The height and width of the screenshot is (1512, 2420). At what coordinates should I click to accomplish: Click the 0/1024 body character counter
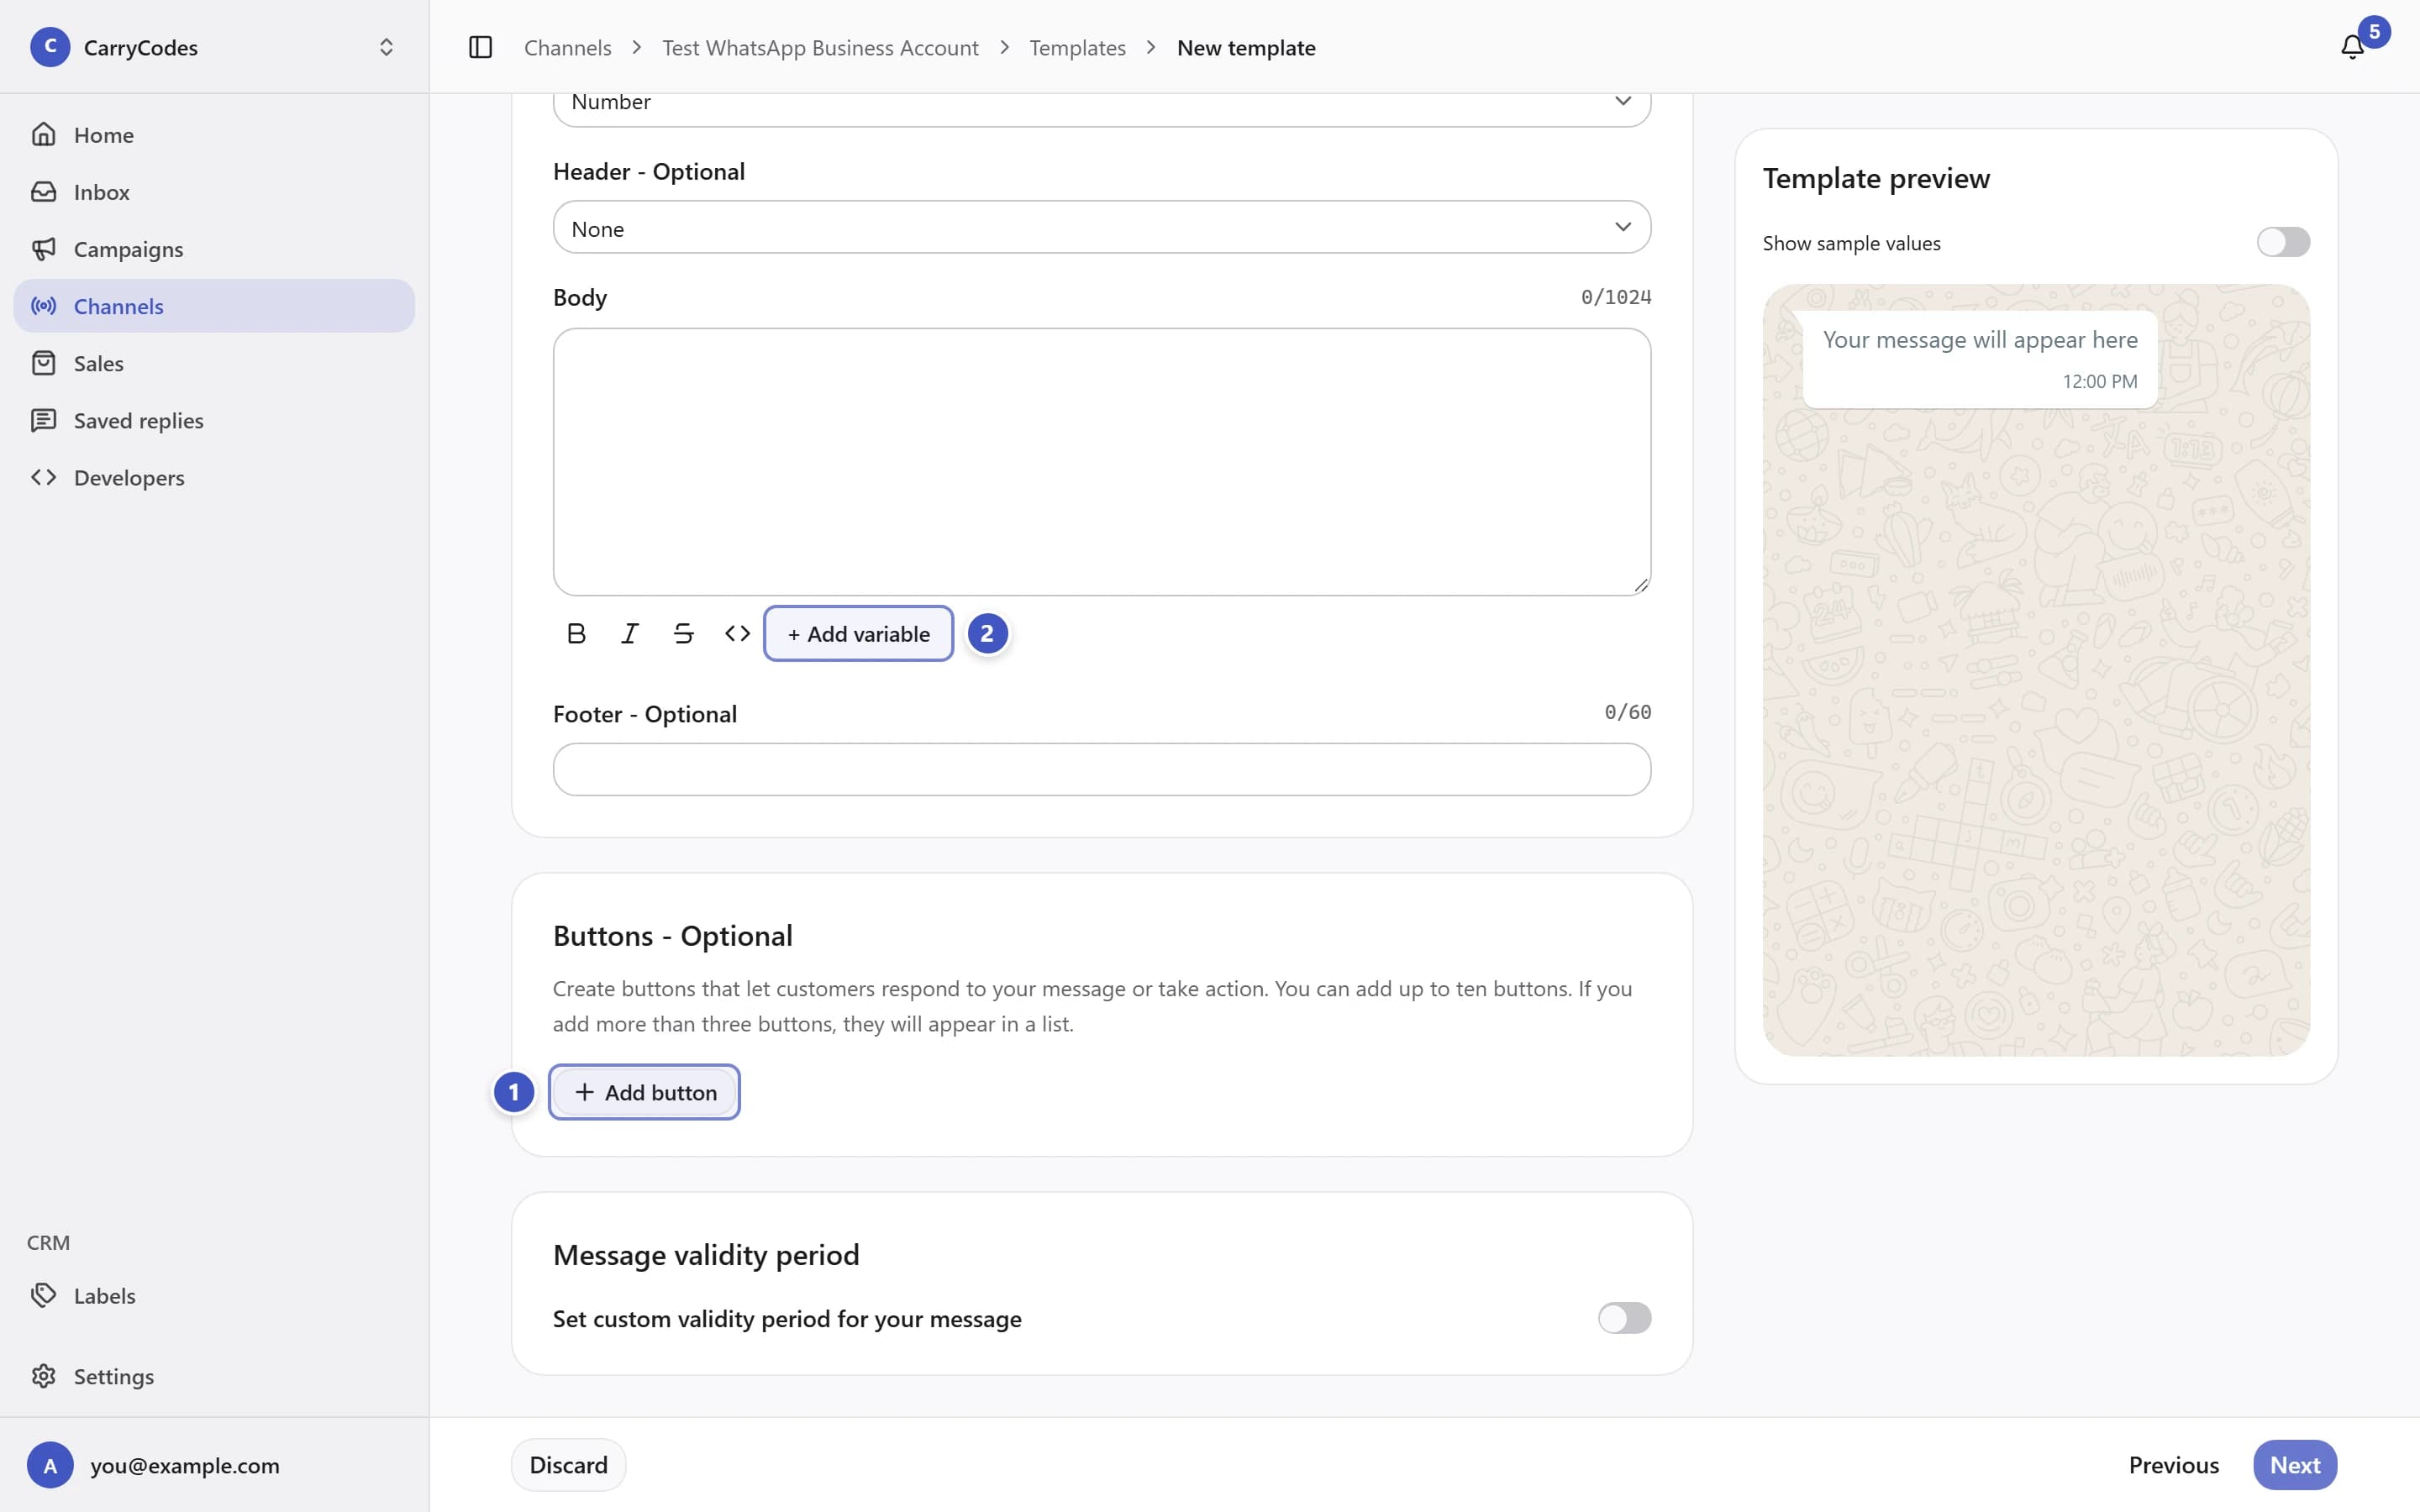point(1616,297)
